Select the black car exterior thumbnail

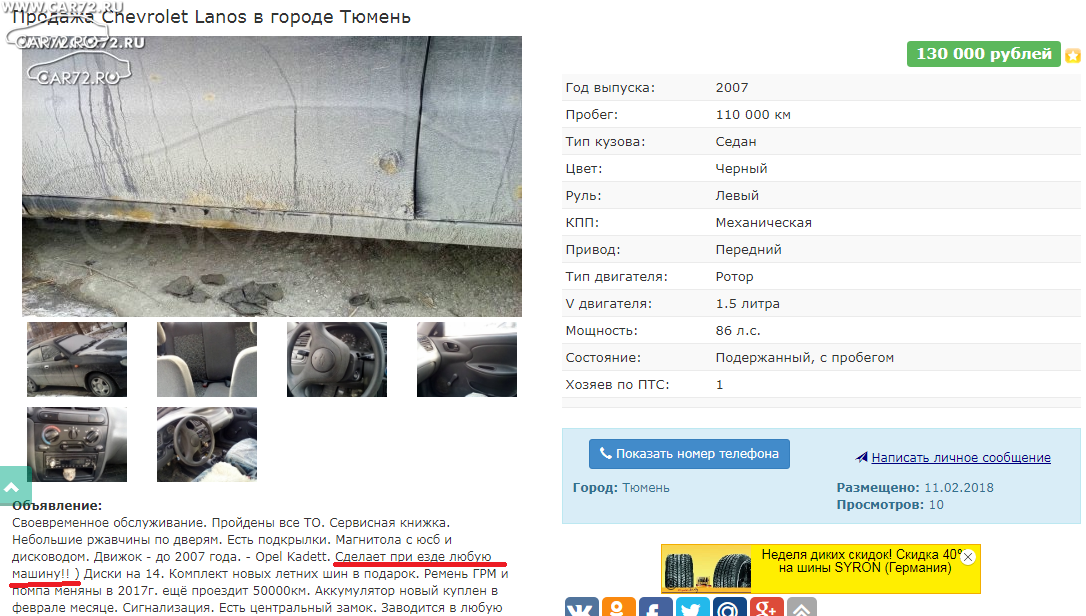click(x=77, y=360)
